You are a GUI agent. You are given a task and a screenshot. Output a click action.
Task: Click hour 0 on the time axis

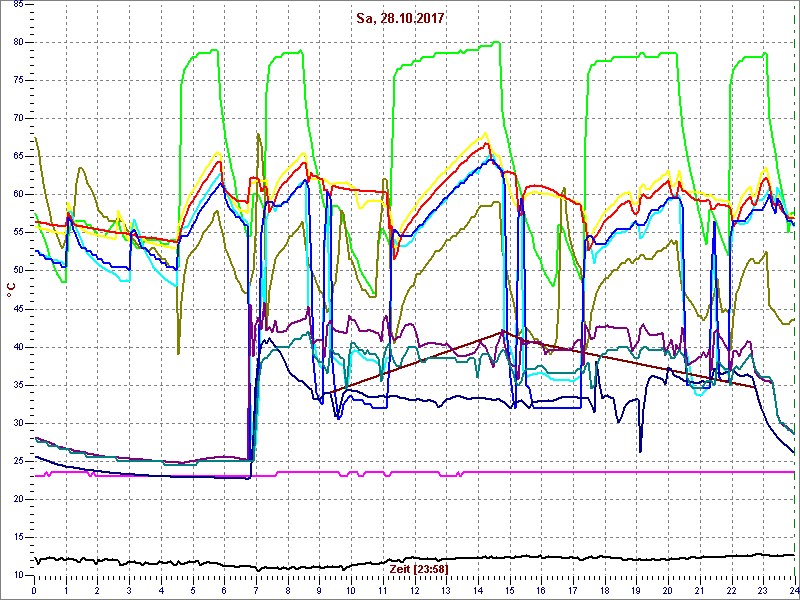[x=34, y=590]
